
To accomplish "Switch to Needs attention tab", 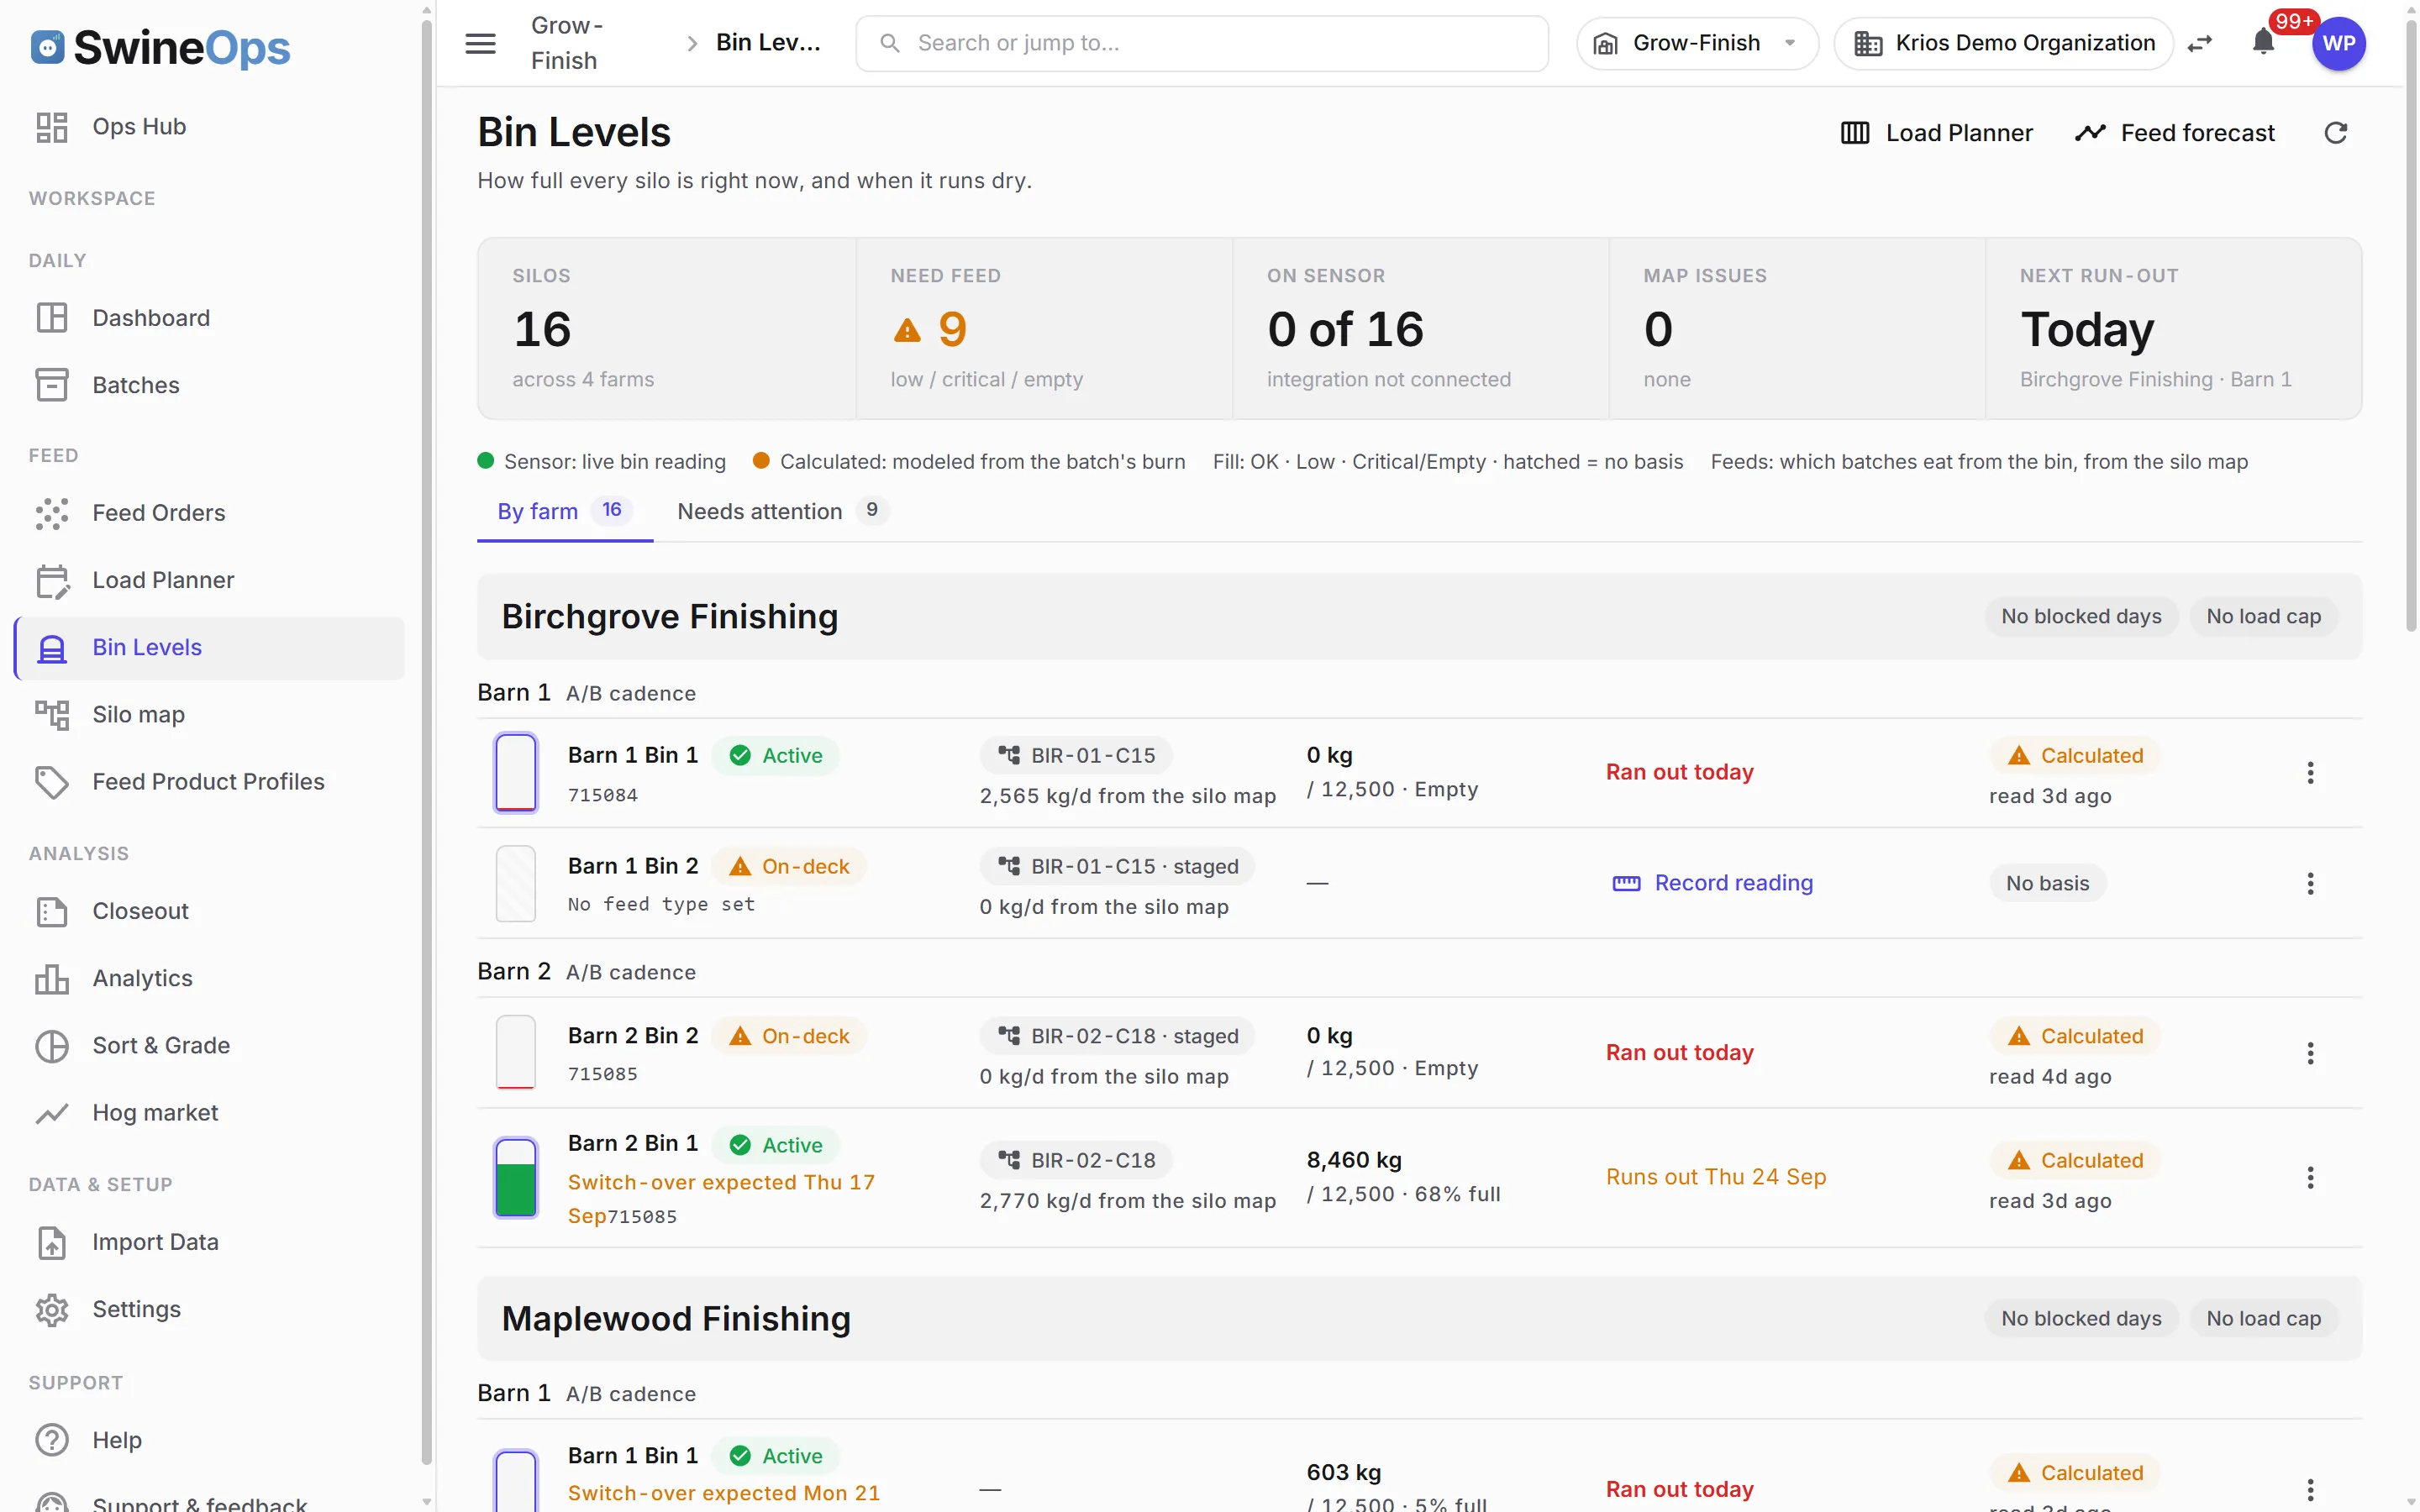I will 782,511.
